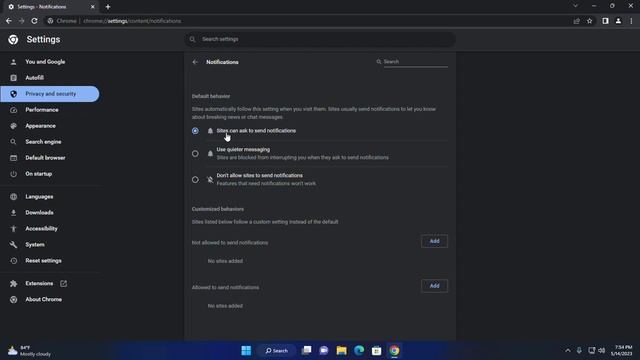Viewport: 640px width, 360px height.
Task: Open Task View from the taskbar
Action: 306,351
